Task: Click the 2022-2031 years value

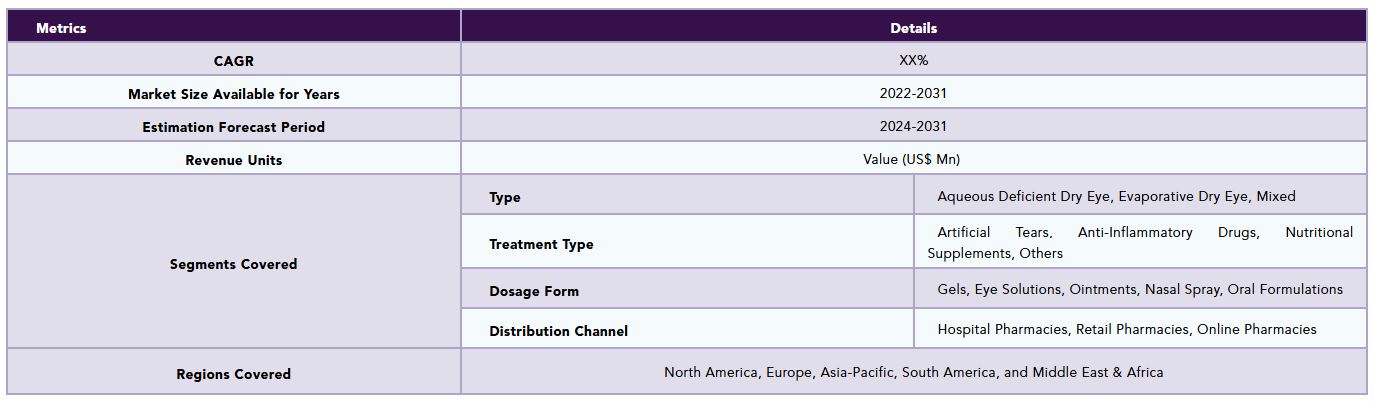Action: 913,93
